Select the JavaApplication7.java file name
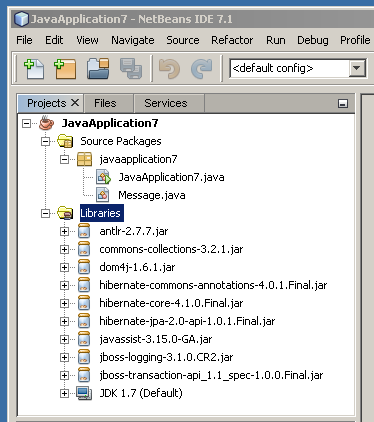 pyautogui.click(x=171, y=177)
